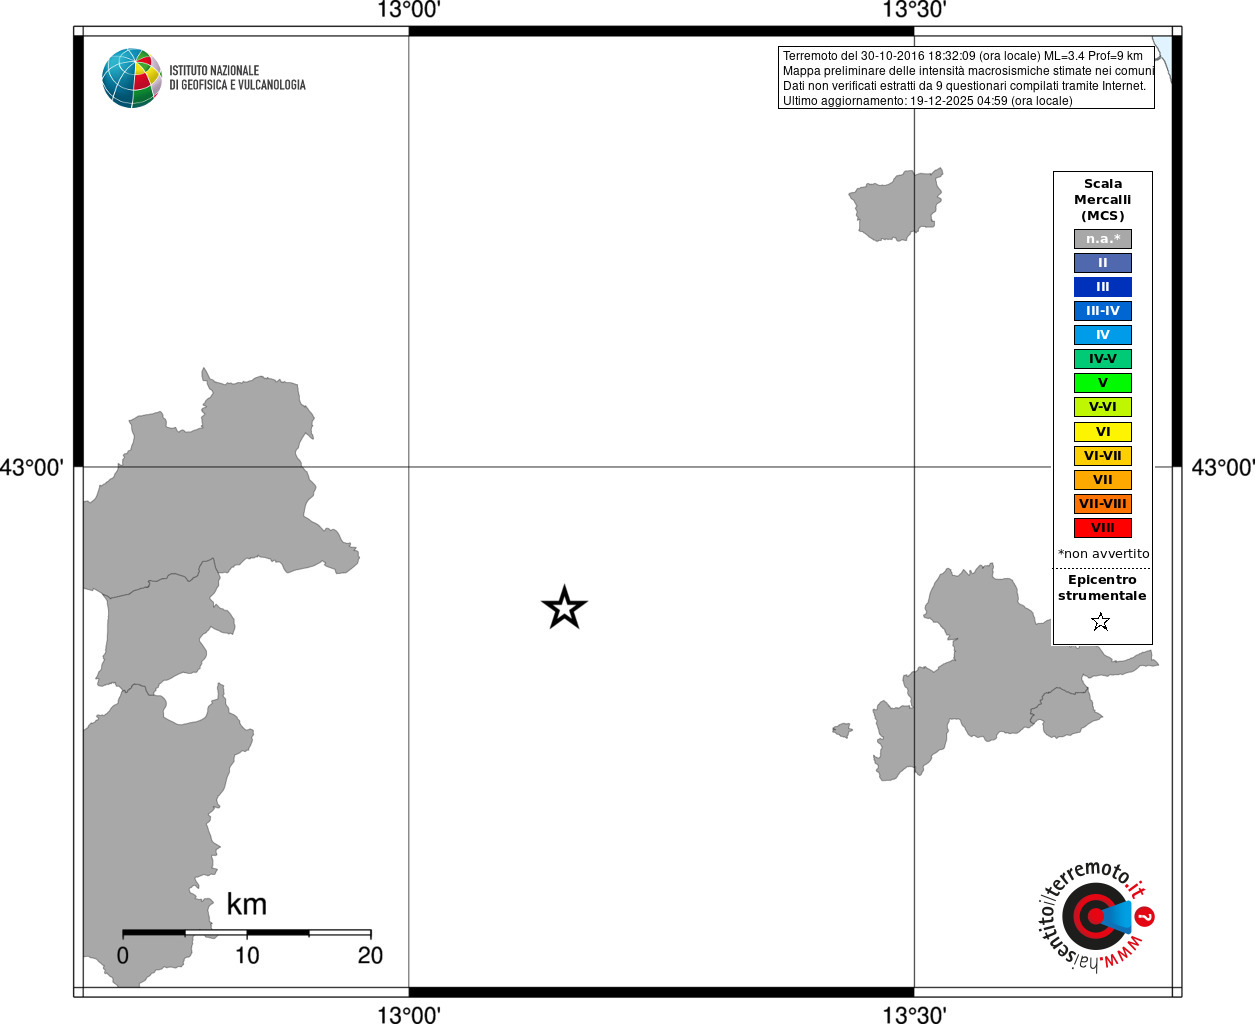Image resolution: width=1255 pixels, height=1024 pixels.
Task: Click the intensity II legend swatch
Action: point(1103,263)
